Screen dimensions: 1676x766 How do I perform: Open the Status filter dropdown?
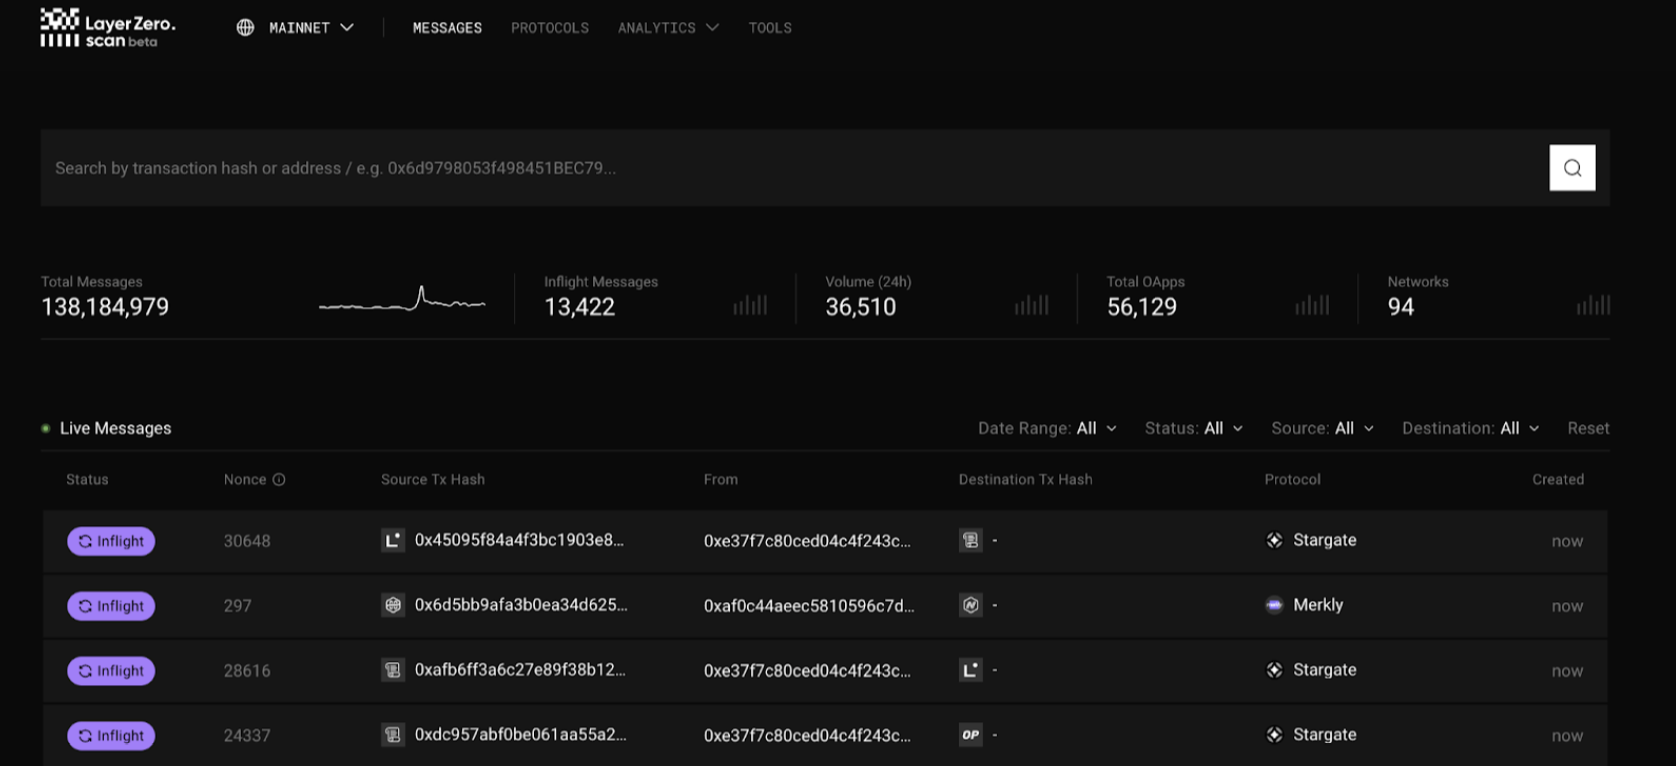point(1194,428)
